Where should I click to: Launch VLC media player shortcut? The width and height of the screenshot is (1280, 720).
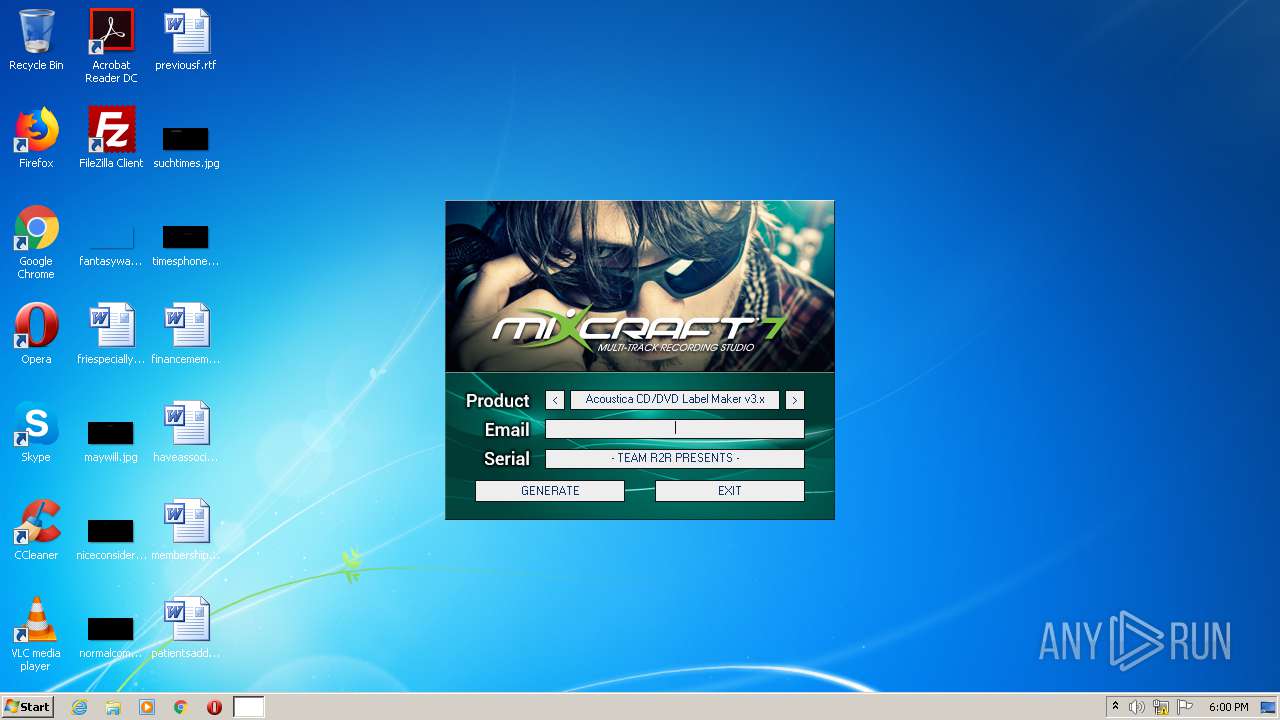[x=36, y=634]
